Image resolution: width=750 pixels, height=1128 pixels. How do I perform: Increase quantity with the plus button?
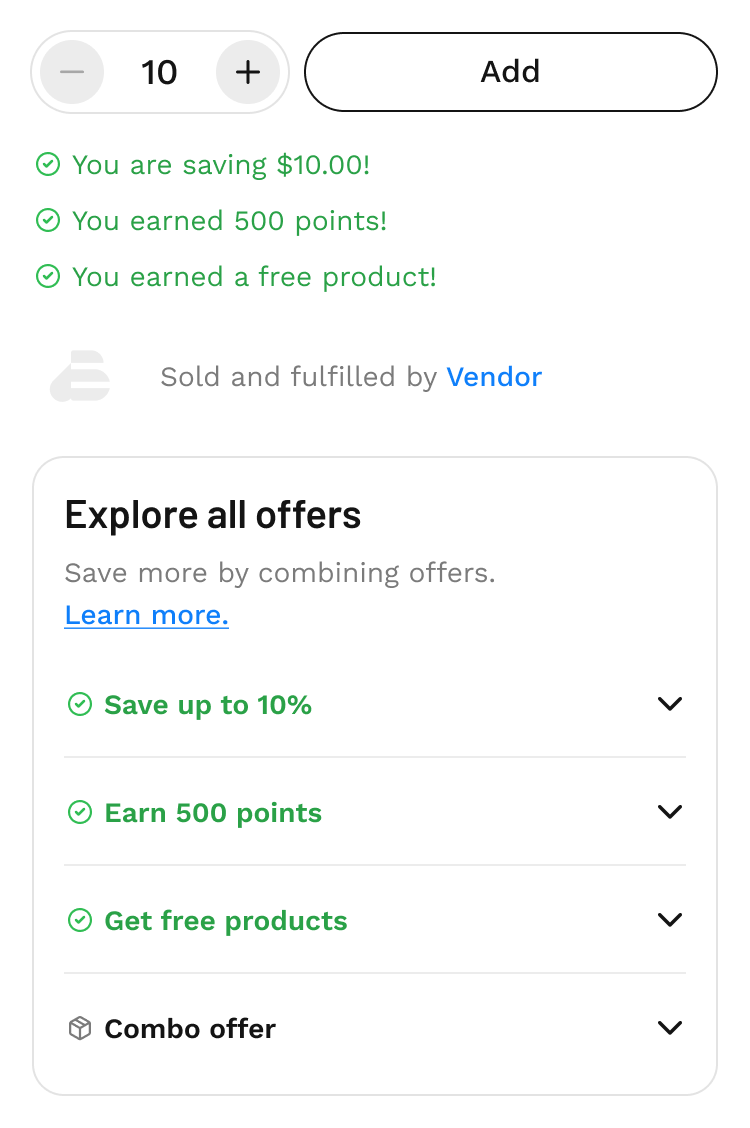(x=247, y=72)
